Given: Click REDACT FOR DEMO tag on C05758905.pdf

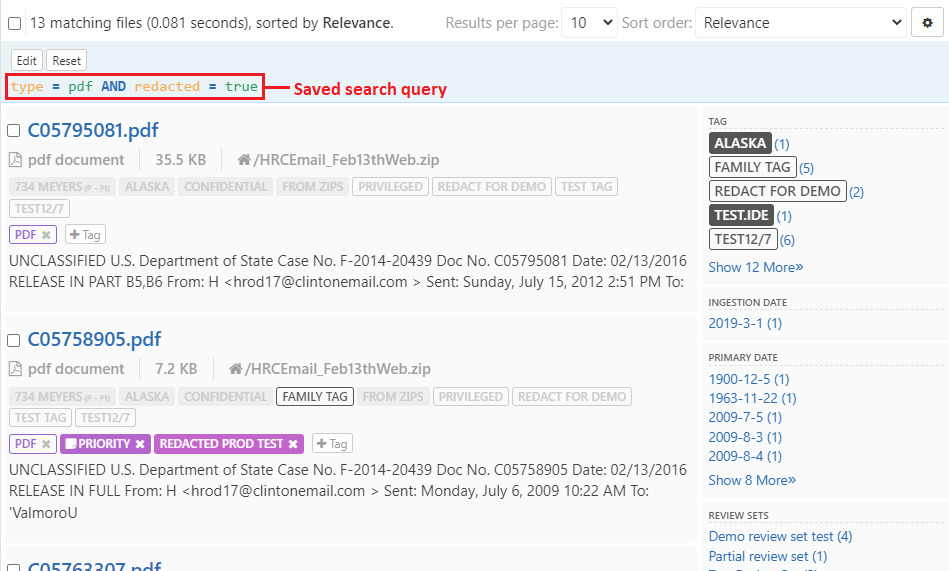Looking at the screenshot, I should click(572, 397).
